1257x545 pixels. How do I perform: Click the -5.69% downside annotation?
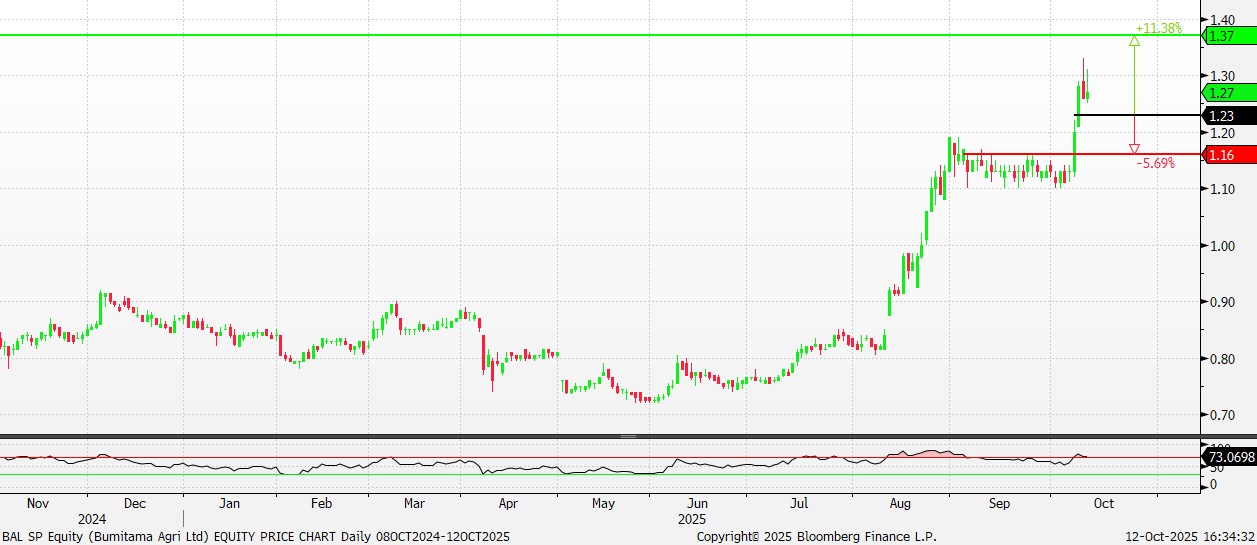click(x=1156, y=163)
